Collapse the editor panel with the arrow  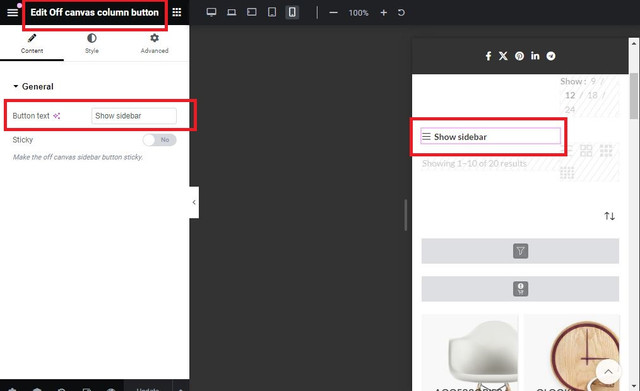194,202
